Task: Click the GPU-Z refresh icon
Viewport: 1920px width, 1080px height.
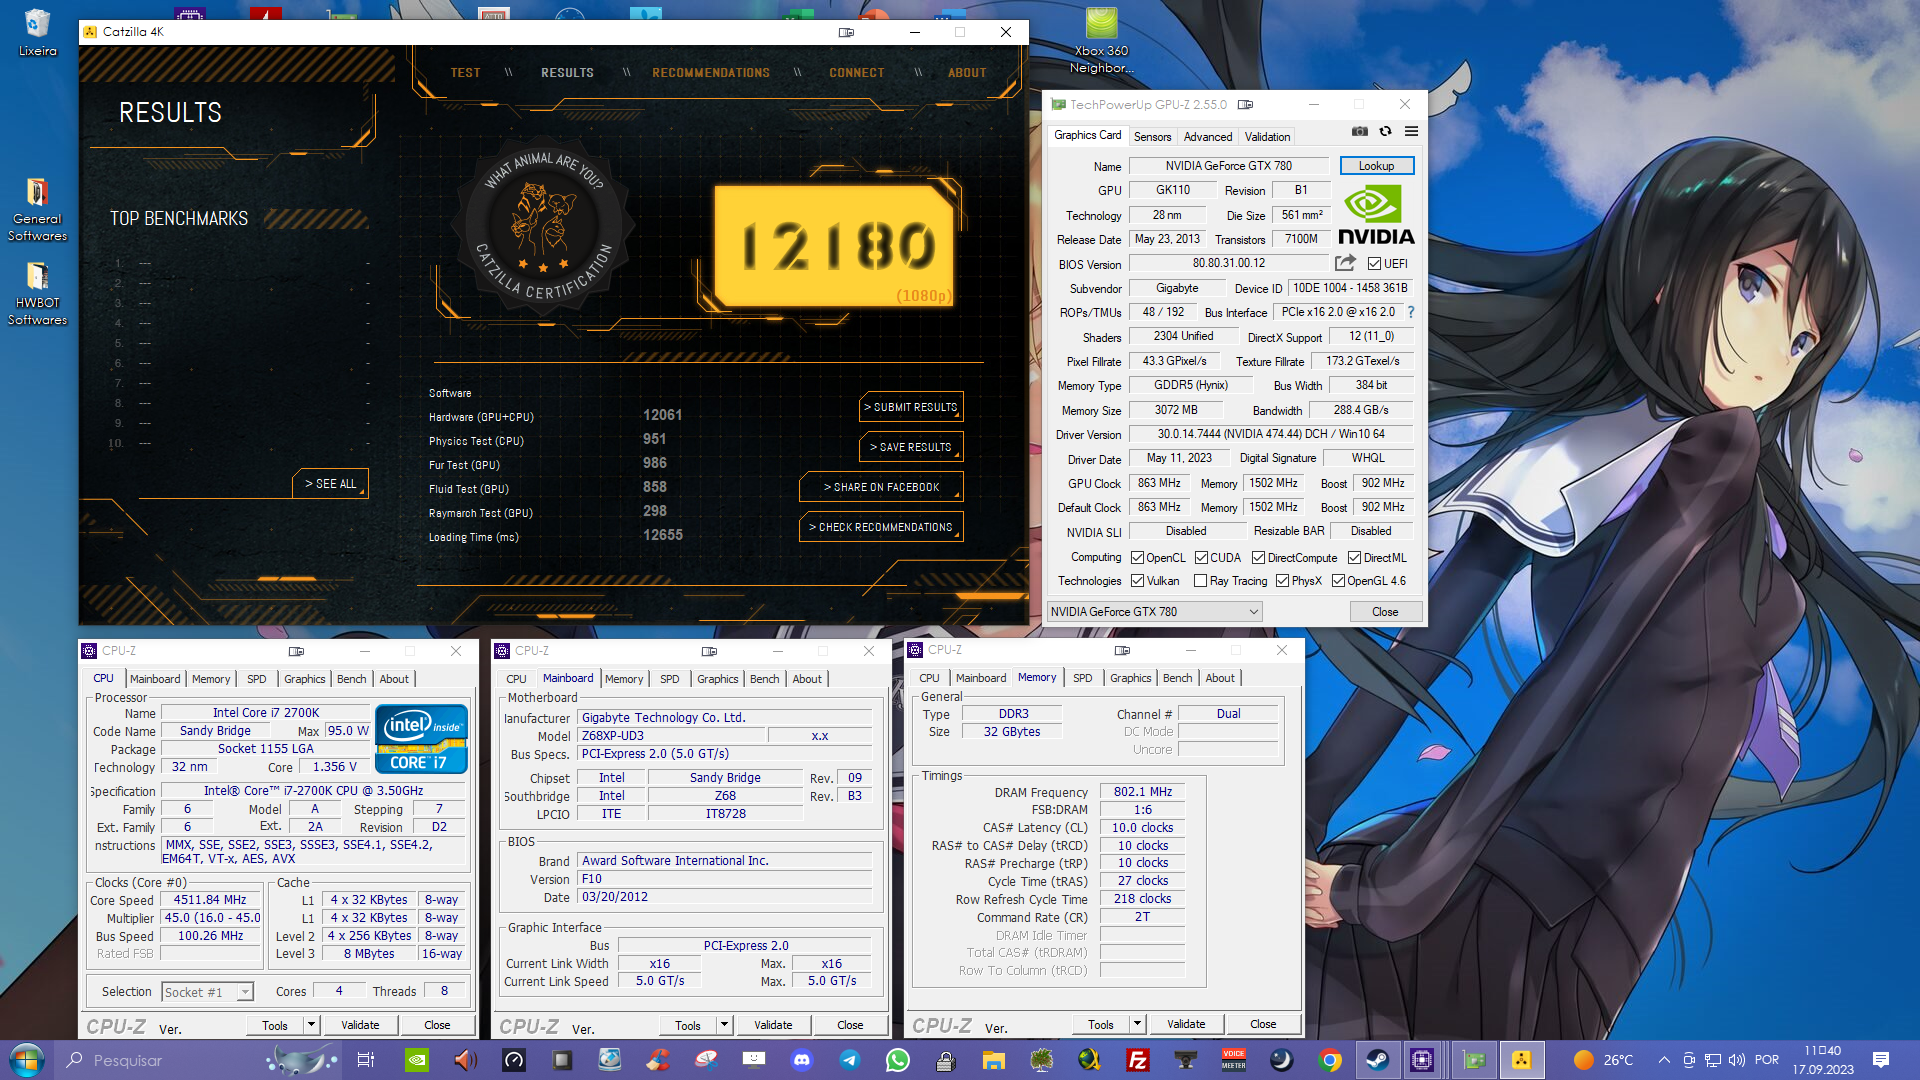Action: click(x=1385, y=131)
